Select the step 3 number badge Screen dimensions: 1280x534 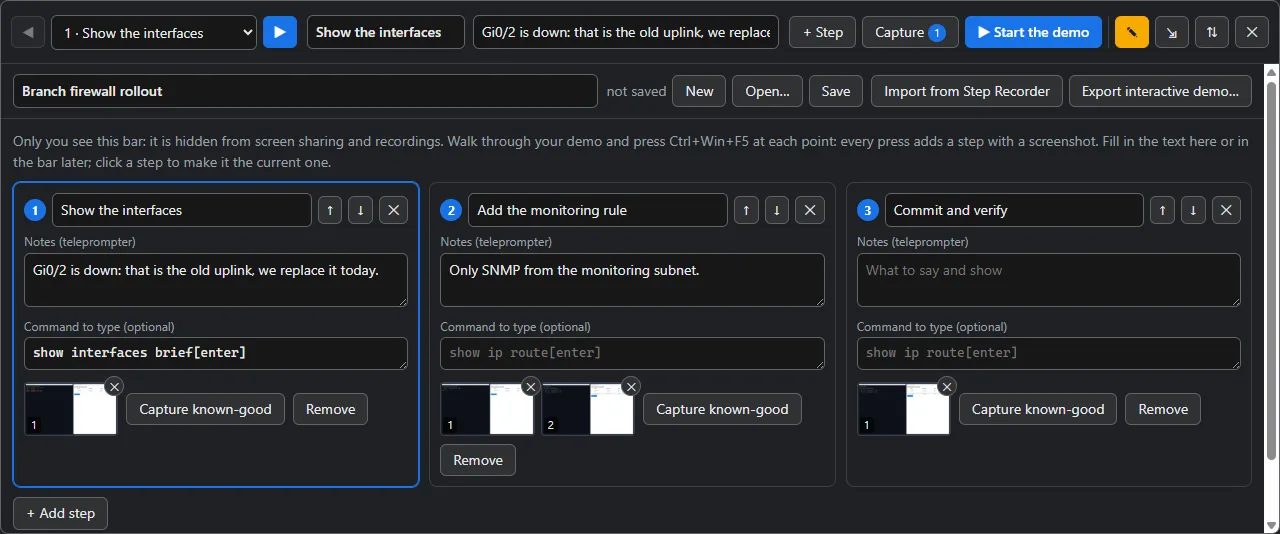coord(868,210)
